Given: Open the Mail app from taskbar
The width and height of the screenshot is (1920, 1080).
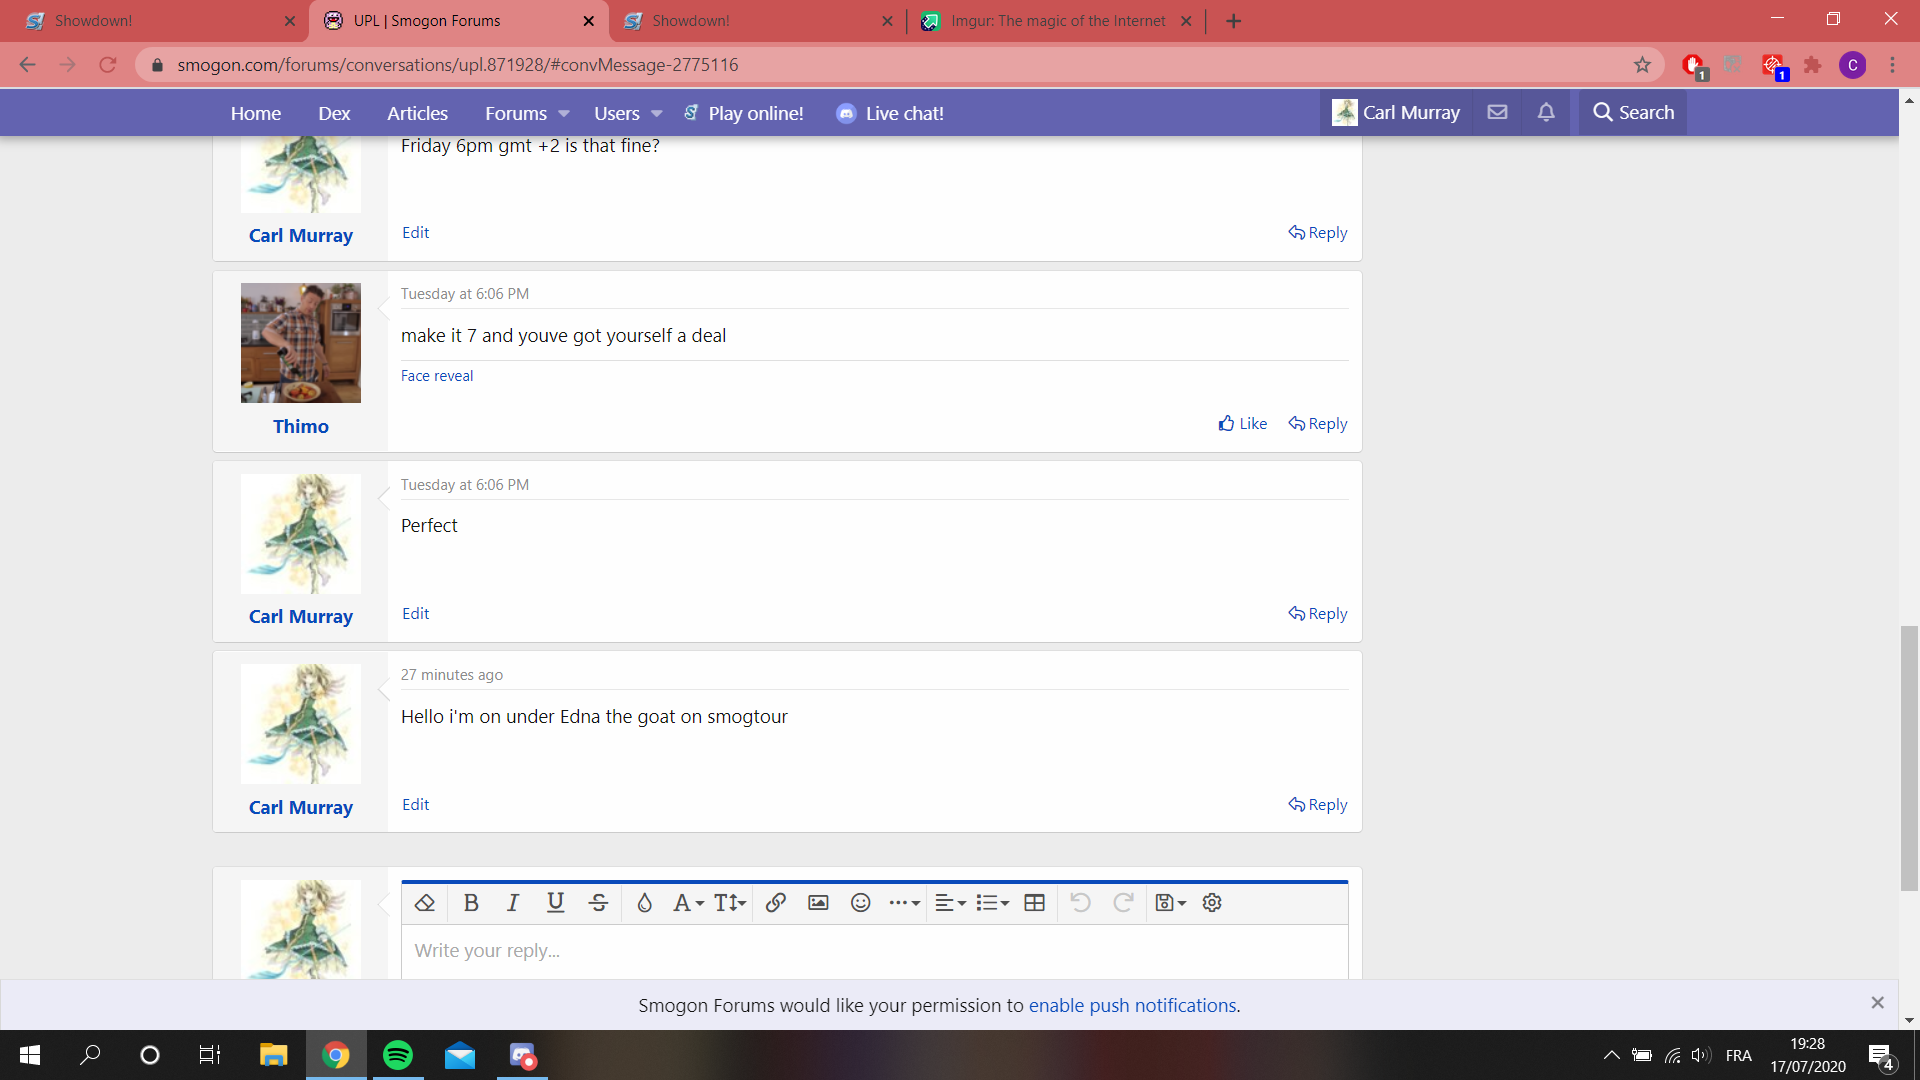Looking at the screenshot, I should [460, 1055].
